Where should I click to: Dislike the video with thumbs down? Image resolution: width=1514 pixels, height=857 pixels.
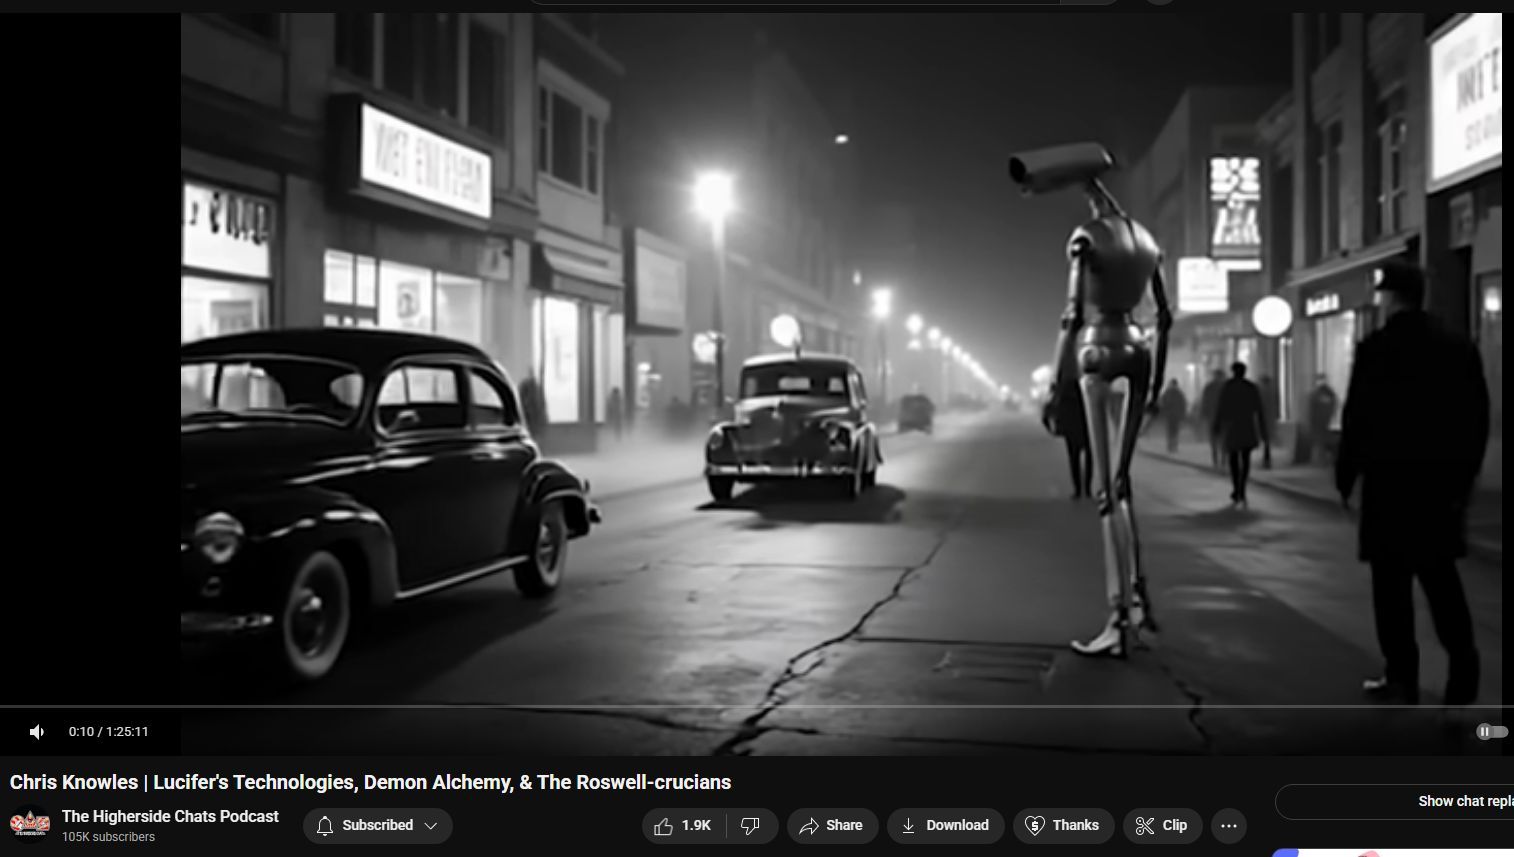pos(750,826)
